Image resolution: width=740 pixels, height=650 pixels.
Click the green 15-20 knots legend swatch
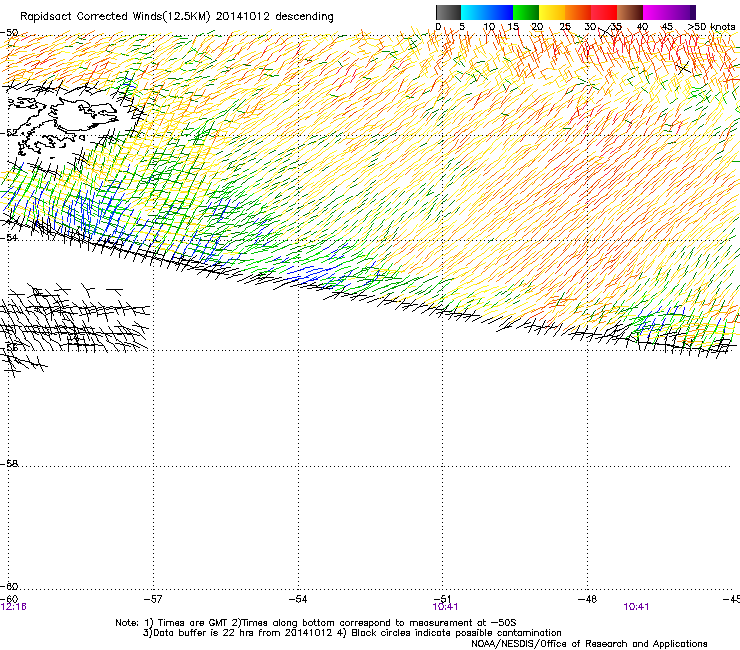(526, 12)
